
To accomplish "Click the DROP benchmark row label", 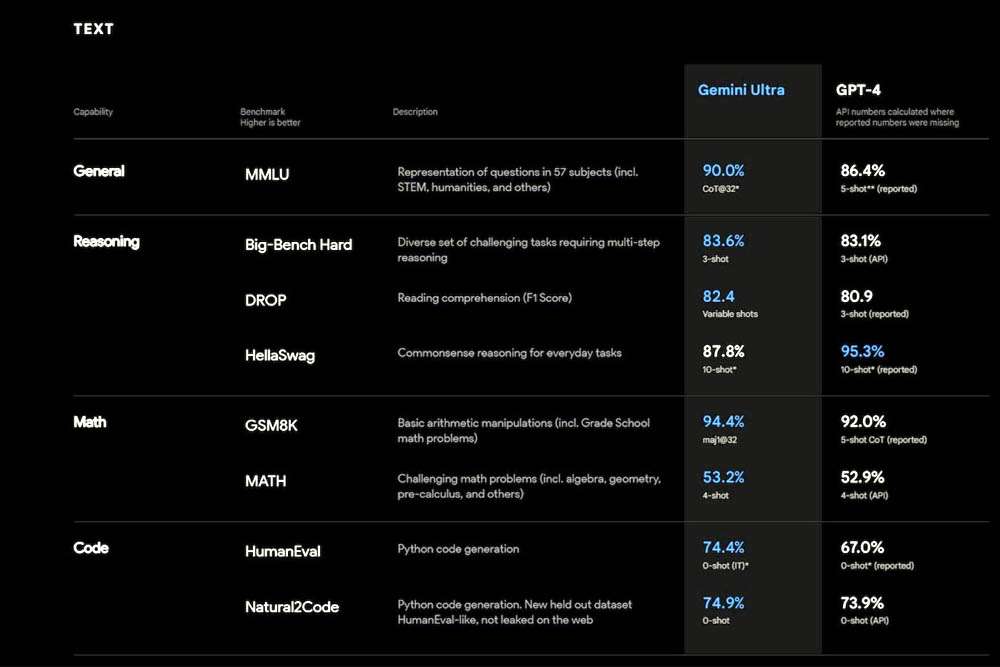I will pos(266,300).
